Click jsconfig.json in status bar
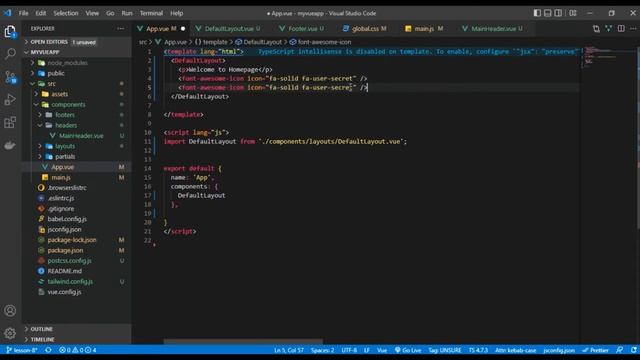Viewport: 640px width, 360px height. pyautogui.click(x=559, y=350)
